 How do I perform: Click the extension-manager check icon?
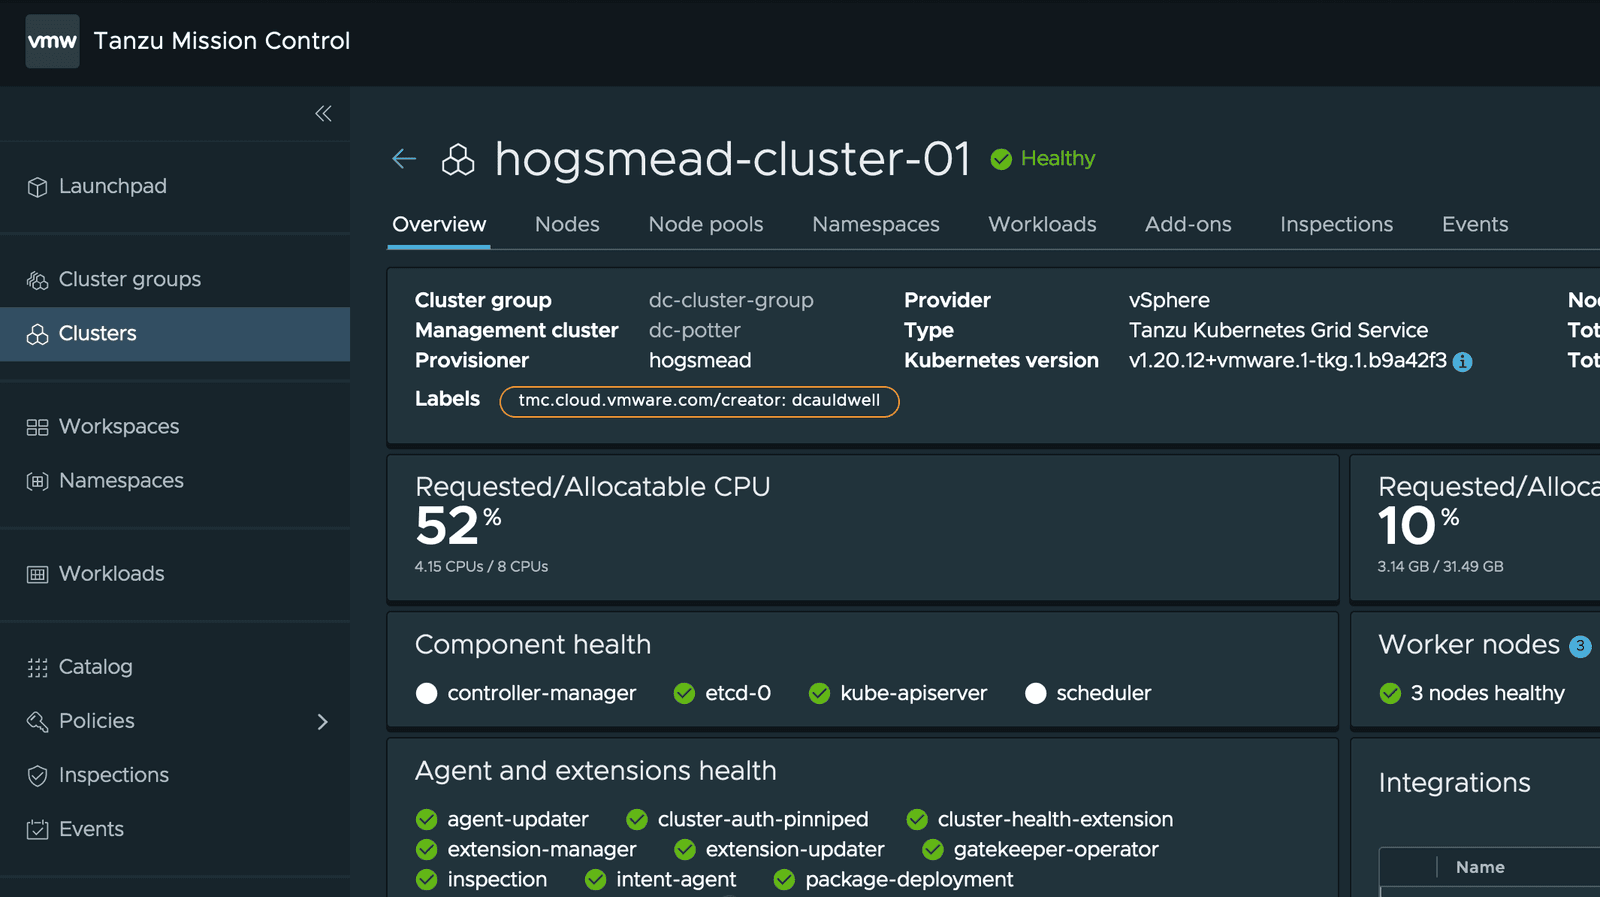click(x=427, y=850)
